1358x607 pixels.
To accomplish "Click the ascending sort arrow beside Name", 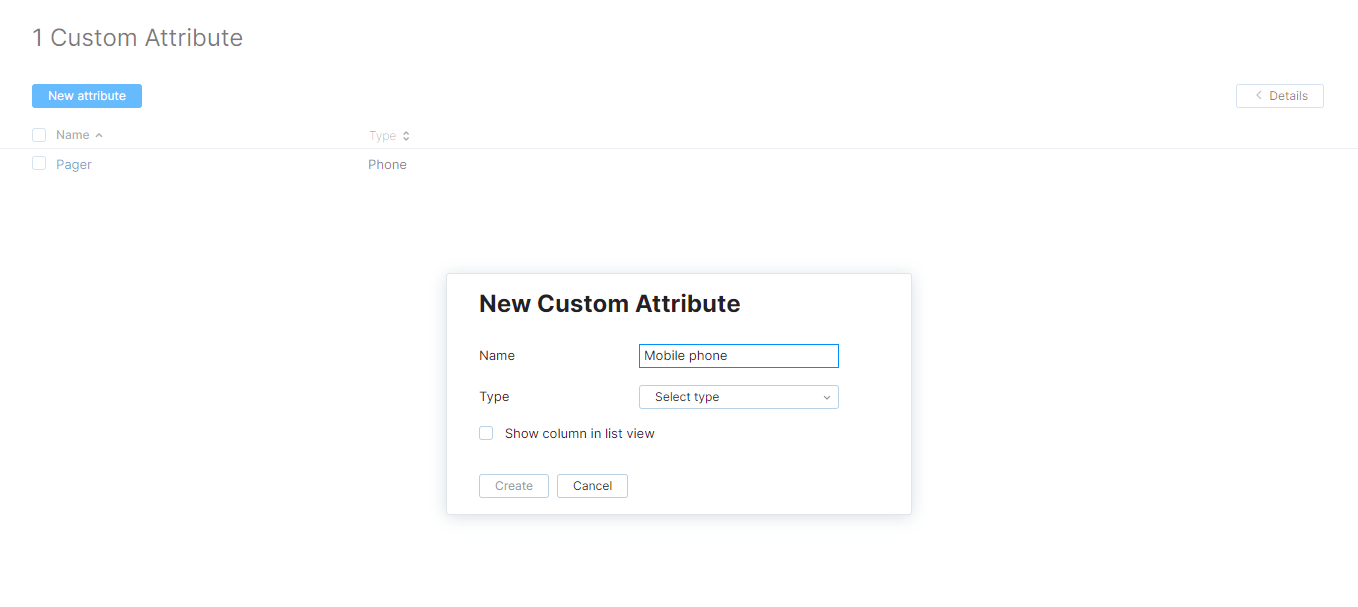I will tap(98, 134).
